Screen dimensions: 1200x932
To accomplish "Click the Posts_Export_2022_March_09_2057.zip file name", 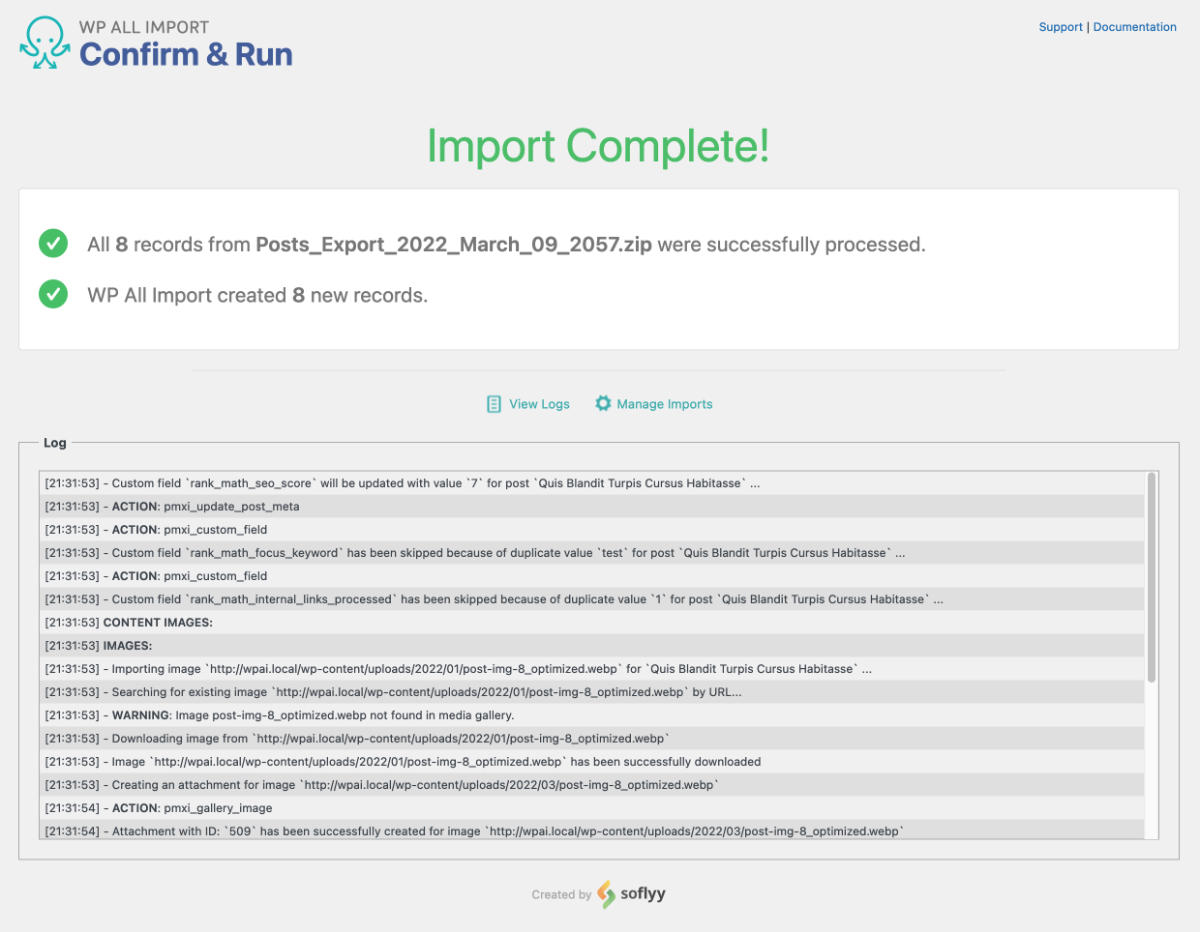I will (454, 244).
